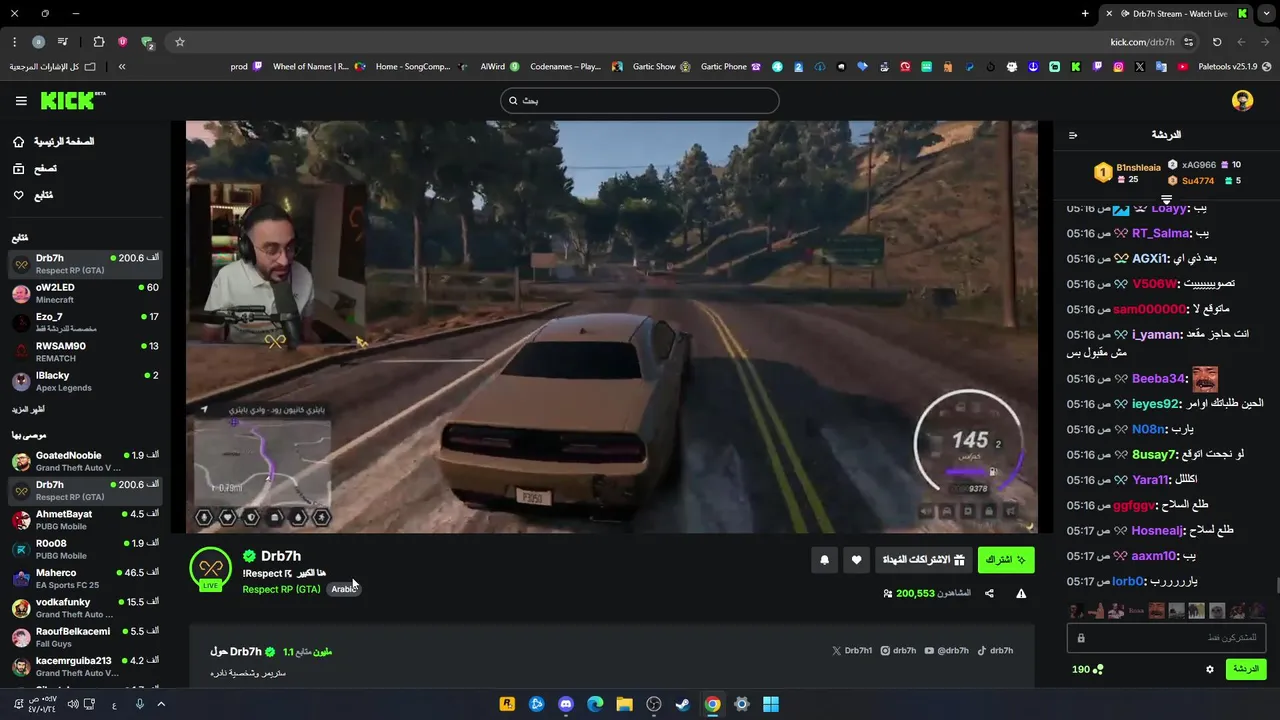Click the locked subscribers-only chat input
The image size is (1280, 720).
(x=1166, y=638)
